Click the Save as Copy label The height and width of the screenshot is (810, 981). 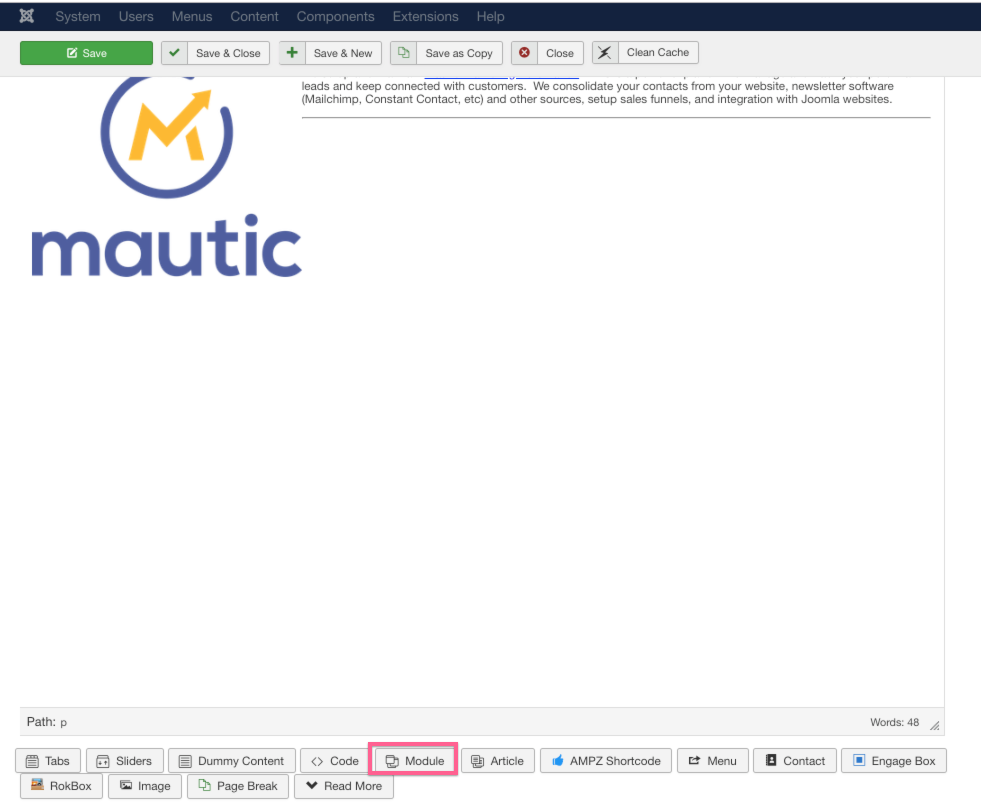pyautogui.click(x=459, y=53)
